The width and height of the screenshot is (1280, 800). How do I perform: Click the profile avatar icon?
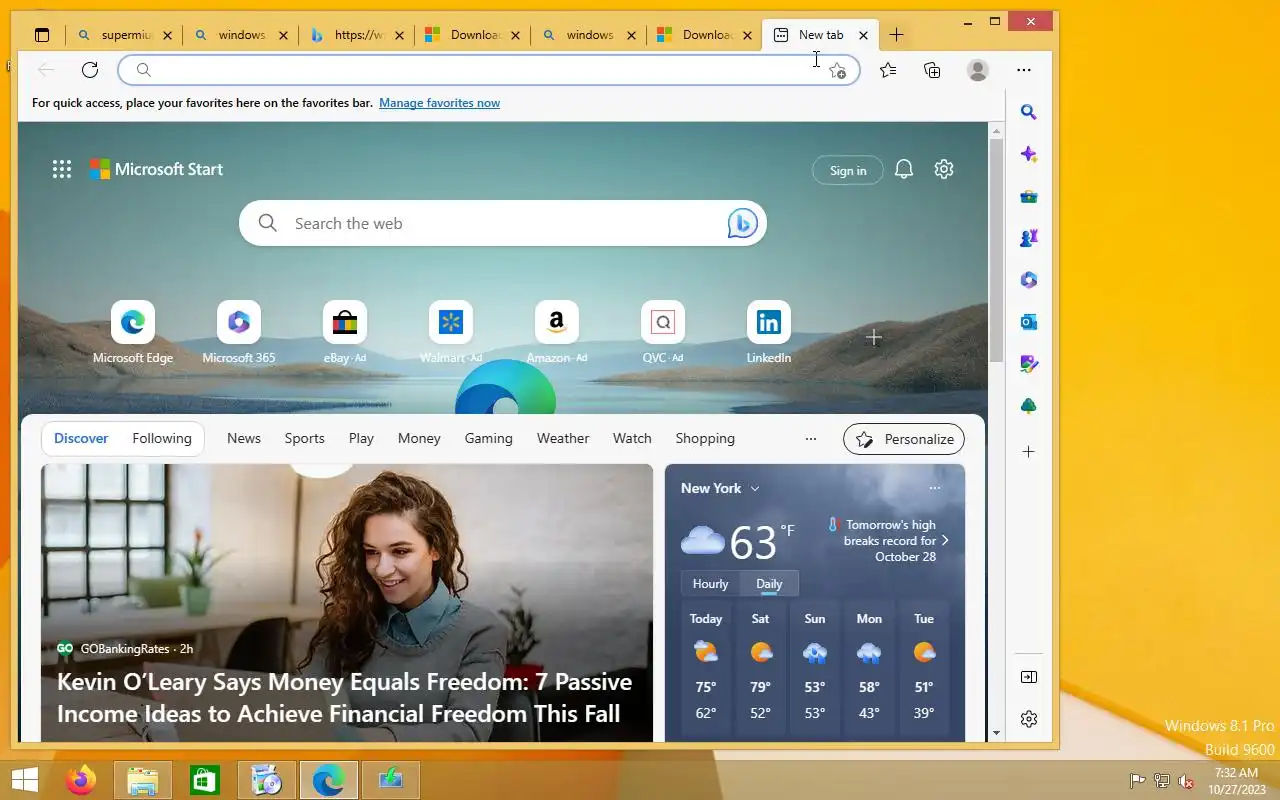pyautogui.click(x=978, y=70)
